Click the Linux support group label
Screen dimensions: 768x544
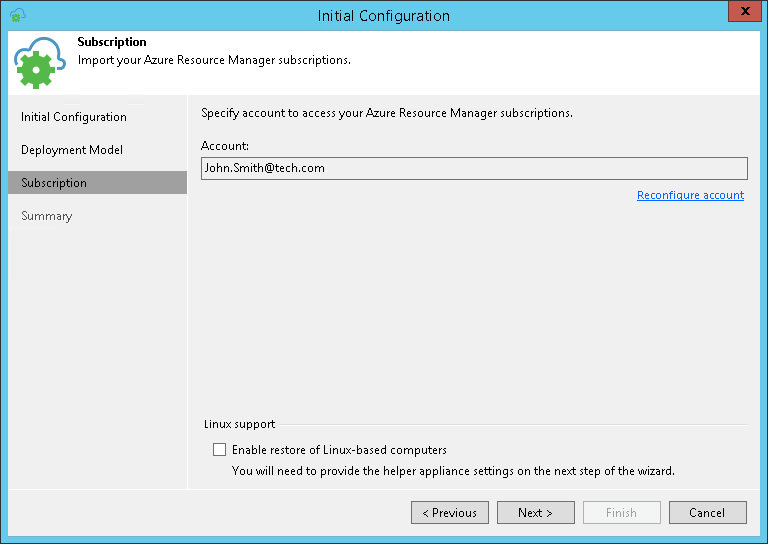click(240, 424)
